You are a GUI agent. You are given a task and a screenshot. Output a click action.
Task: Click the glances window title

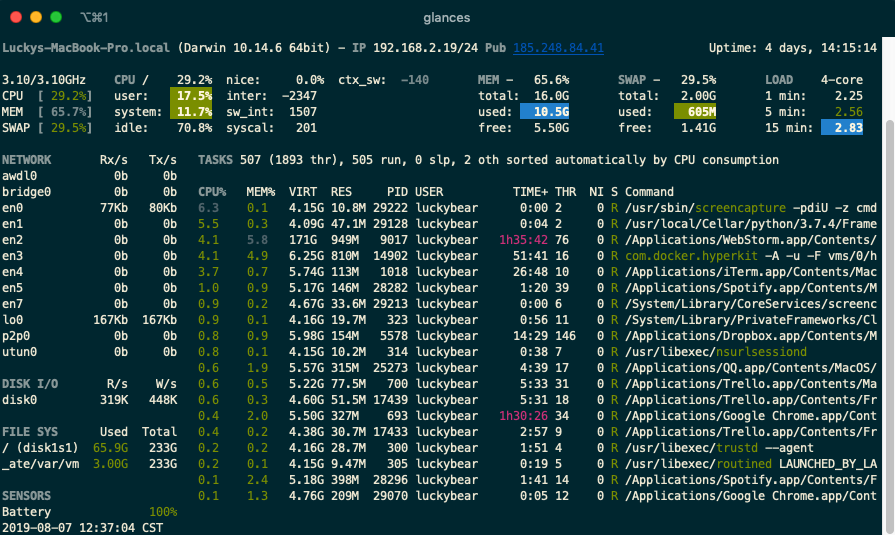click(x=447, y=17)
